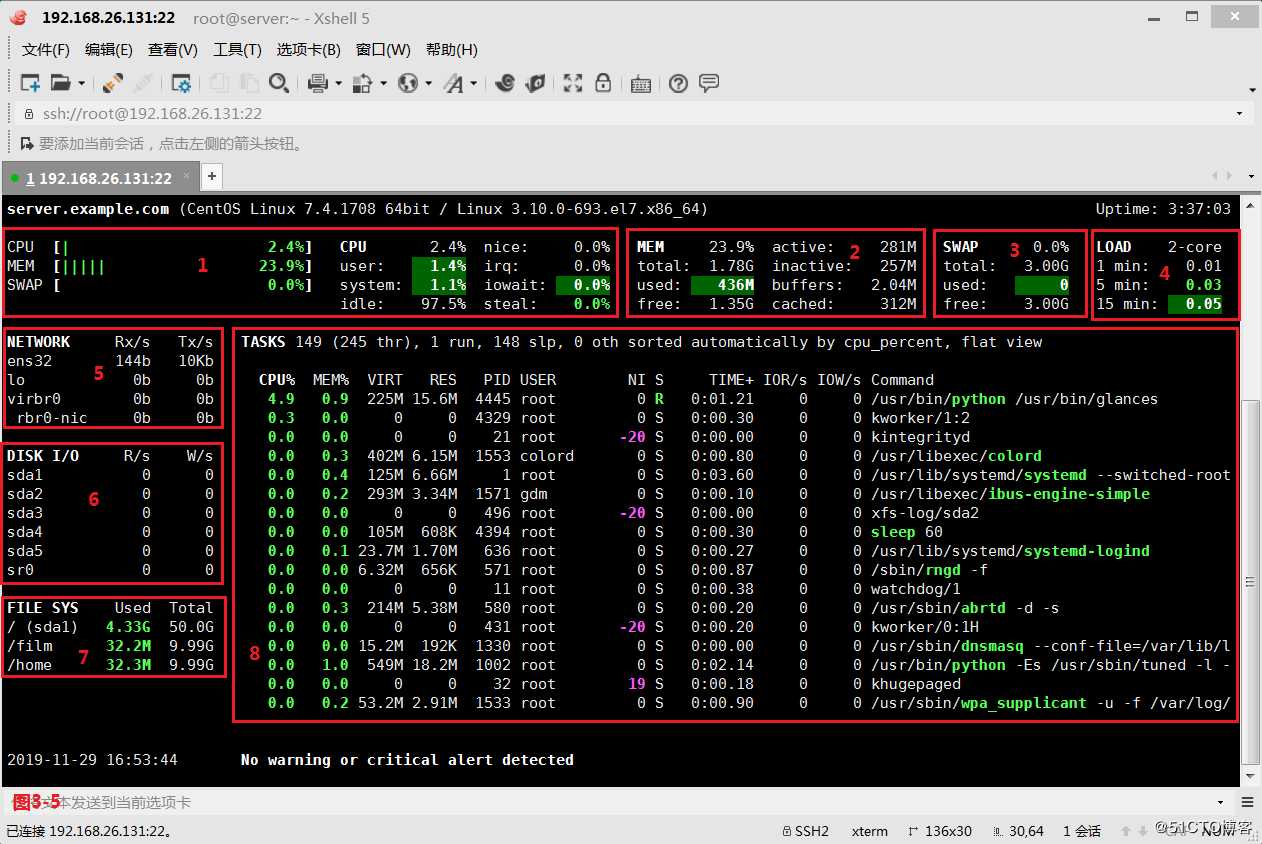1262x844 pixels.
Task: Click the server.example.com hostname text
Action: click(88, 209)
